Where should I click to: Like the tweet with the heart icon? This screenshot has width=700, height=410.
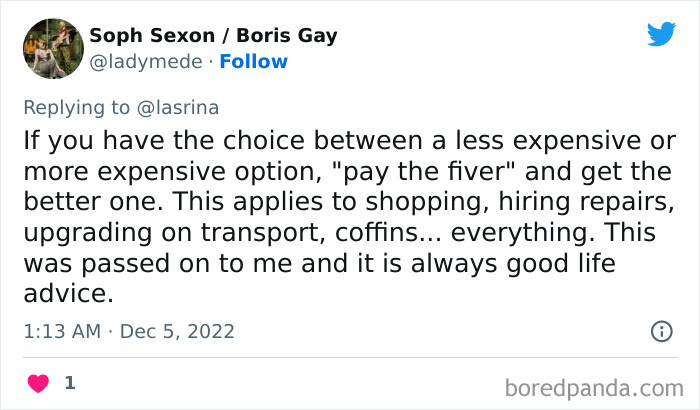coord(38,383)
